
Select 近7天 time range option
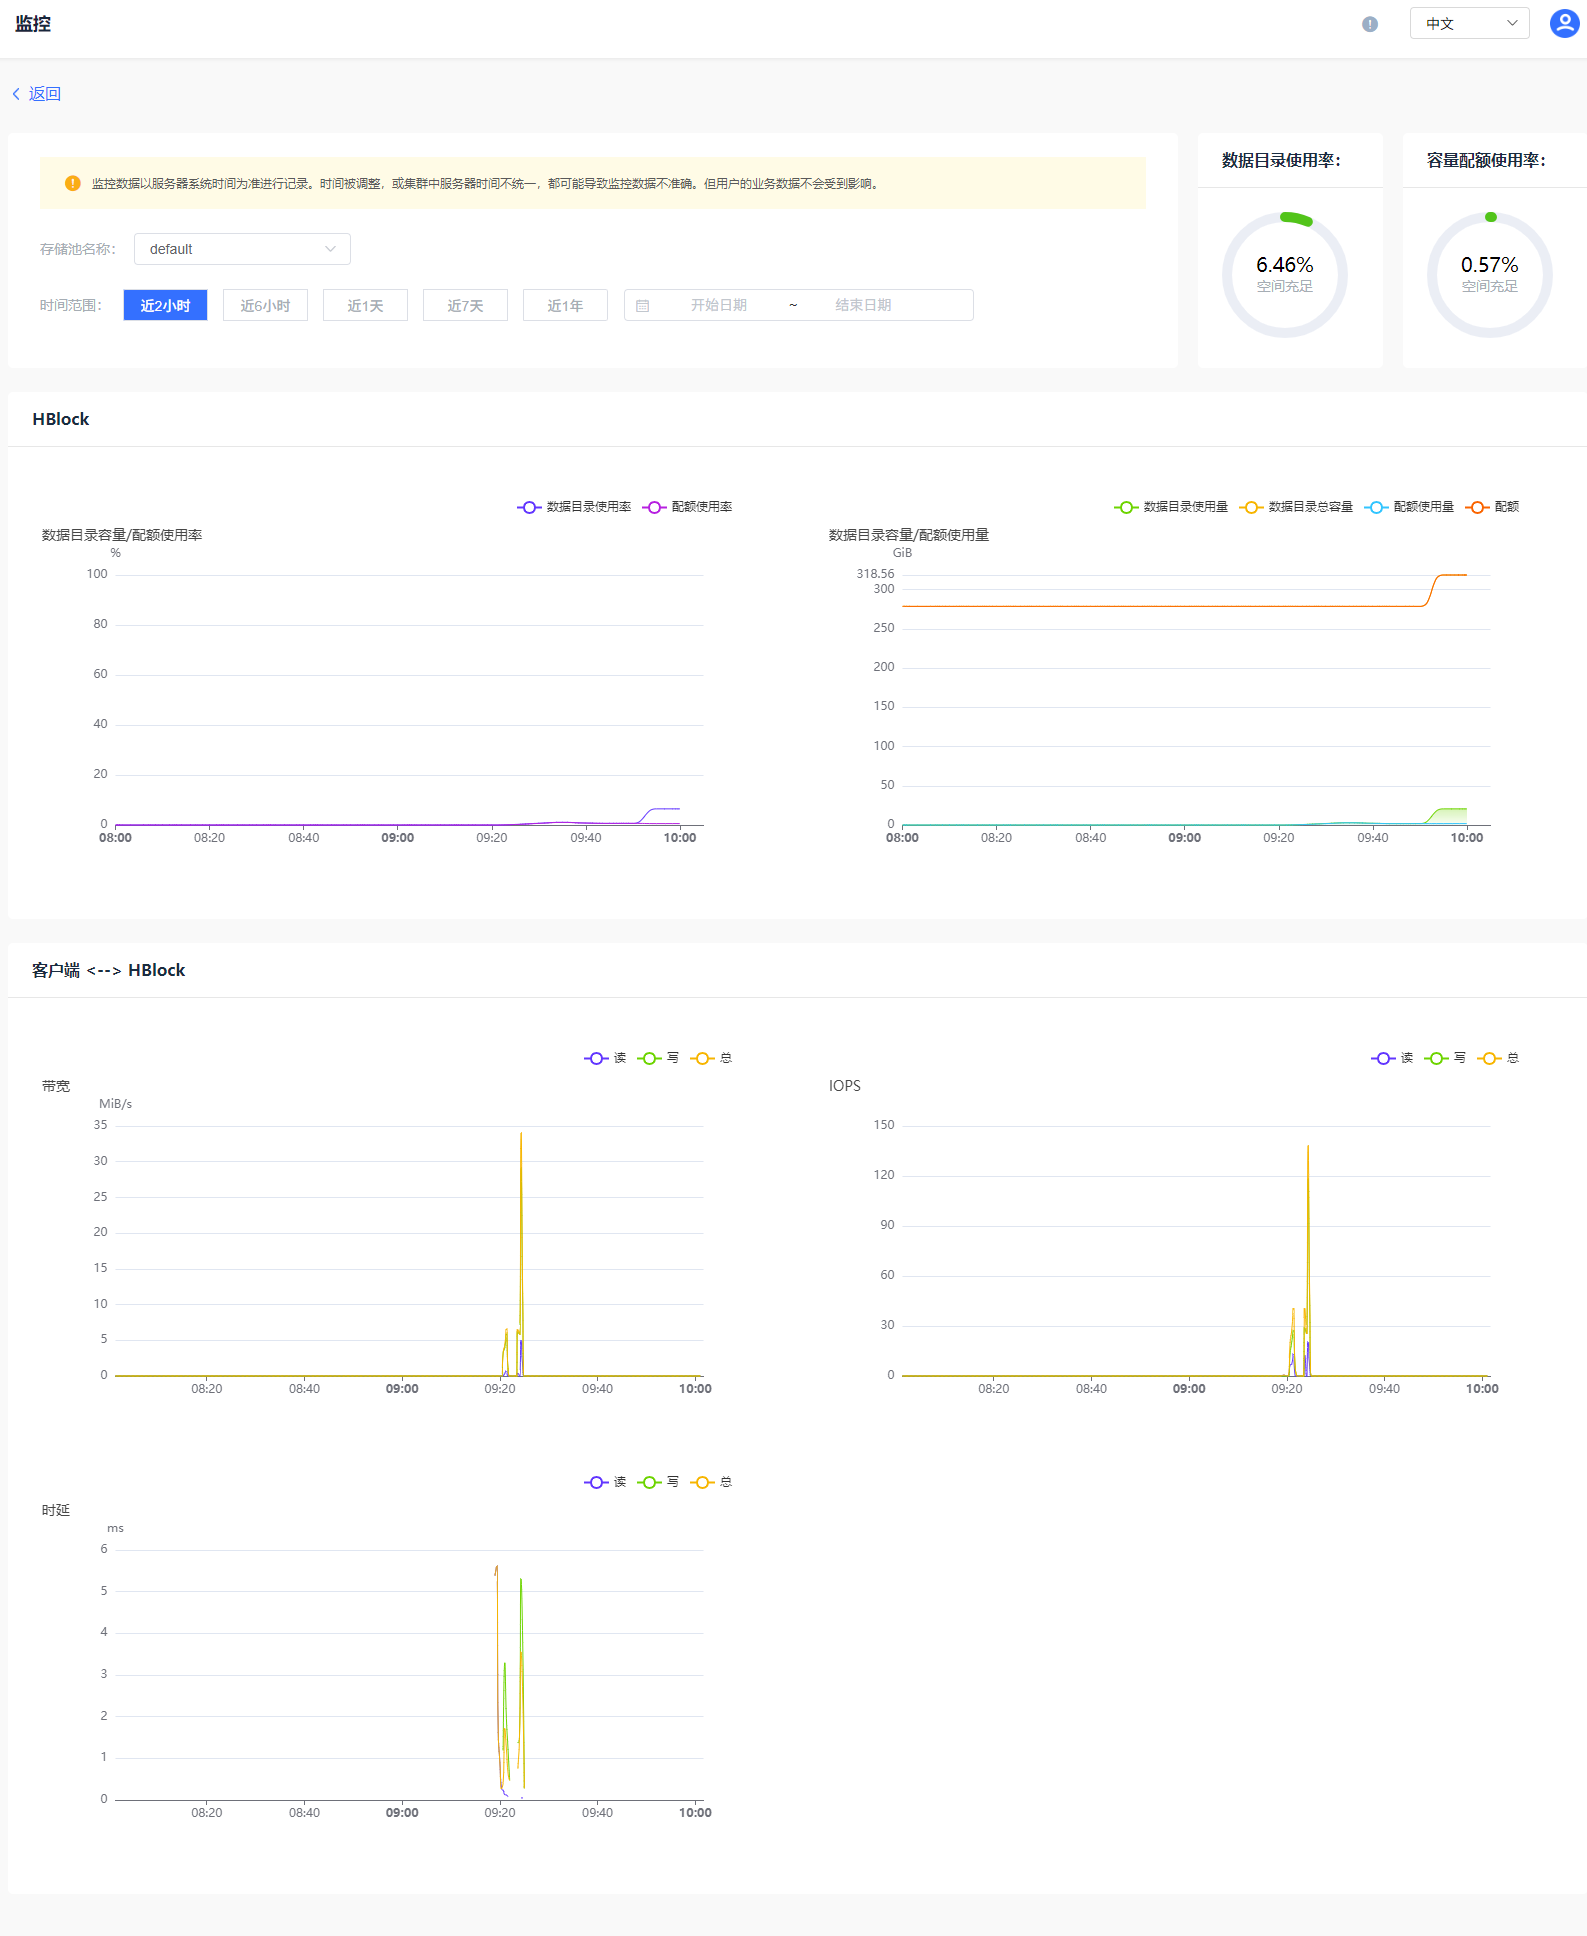click(465, 305)
